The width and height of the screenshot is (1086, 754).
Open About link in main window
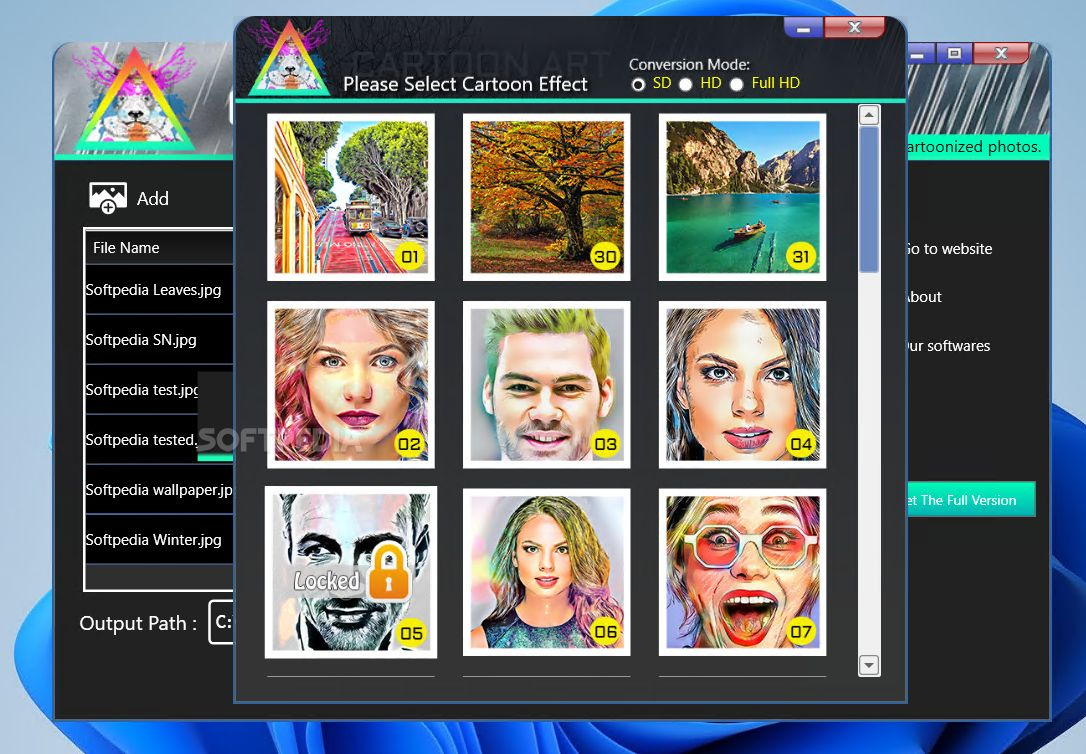click(x=925, y=297)
